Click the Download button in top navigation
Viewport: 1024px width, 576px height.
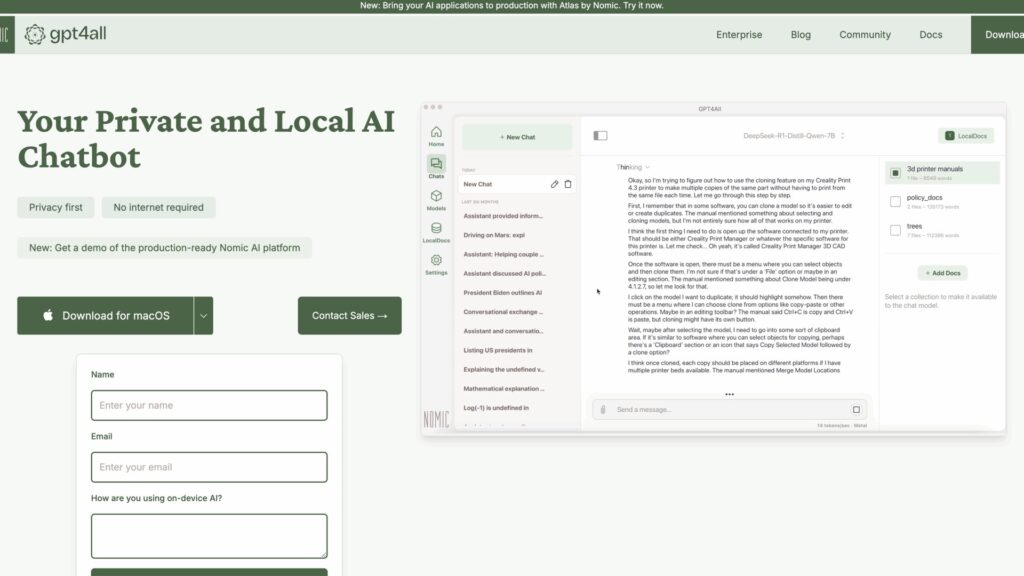click(x=997, y=35)
